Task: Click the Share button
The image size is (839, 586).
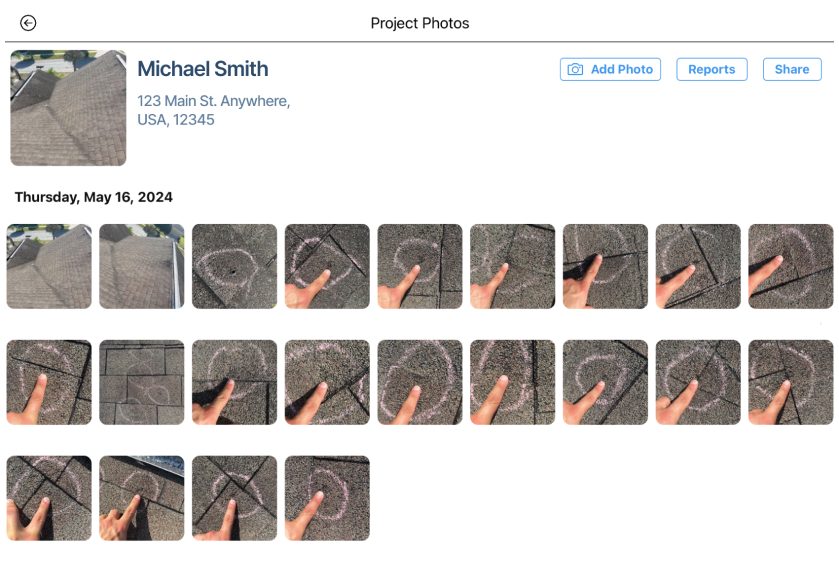Action: tap(792, 70)
